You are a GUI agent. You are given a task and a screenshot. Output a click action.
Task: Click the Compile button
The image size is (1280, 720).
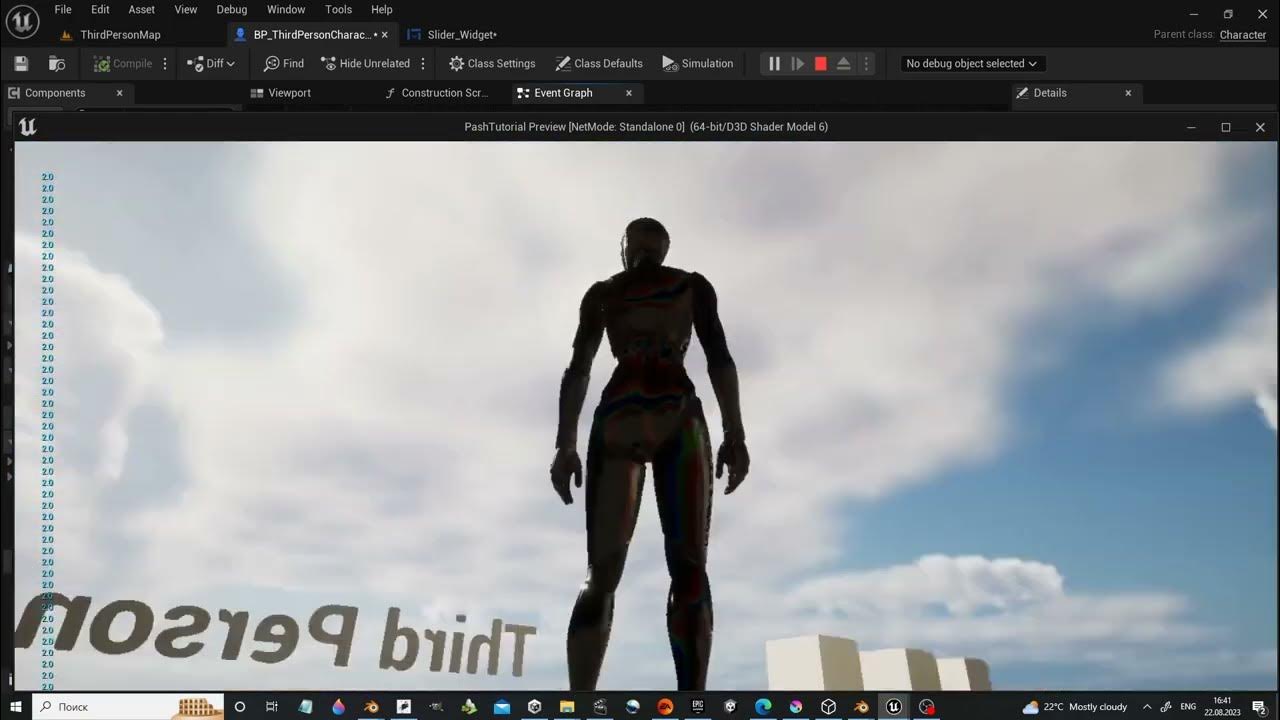[x=123, y=63]
